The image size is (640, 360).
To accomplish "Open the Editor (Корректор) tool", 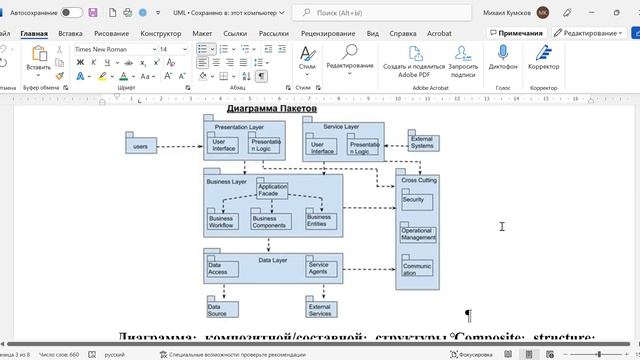I will [x=543, y=58].
